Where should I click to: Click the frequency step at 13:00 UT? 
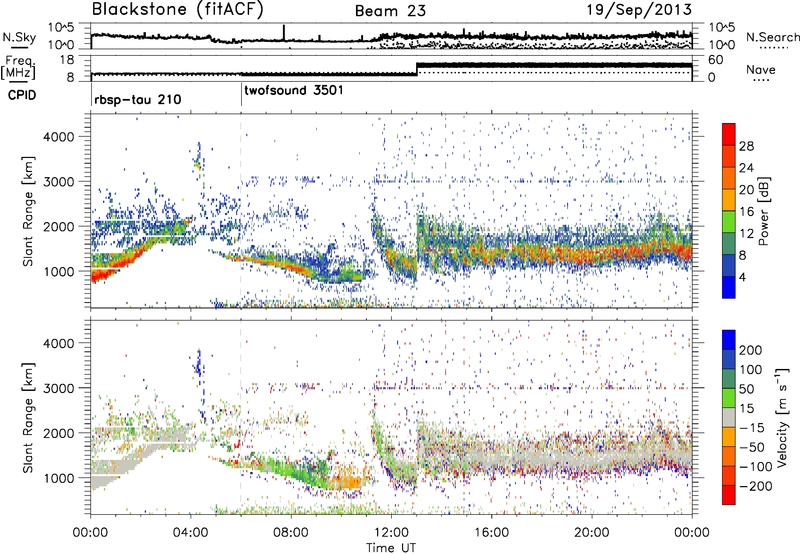(417, 69)
